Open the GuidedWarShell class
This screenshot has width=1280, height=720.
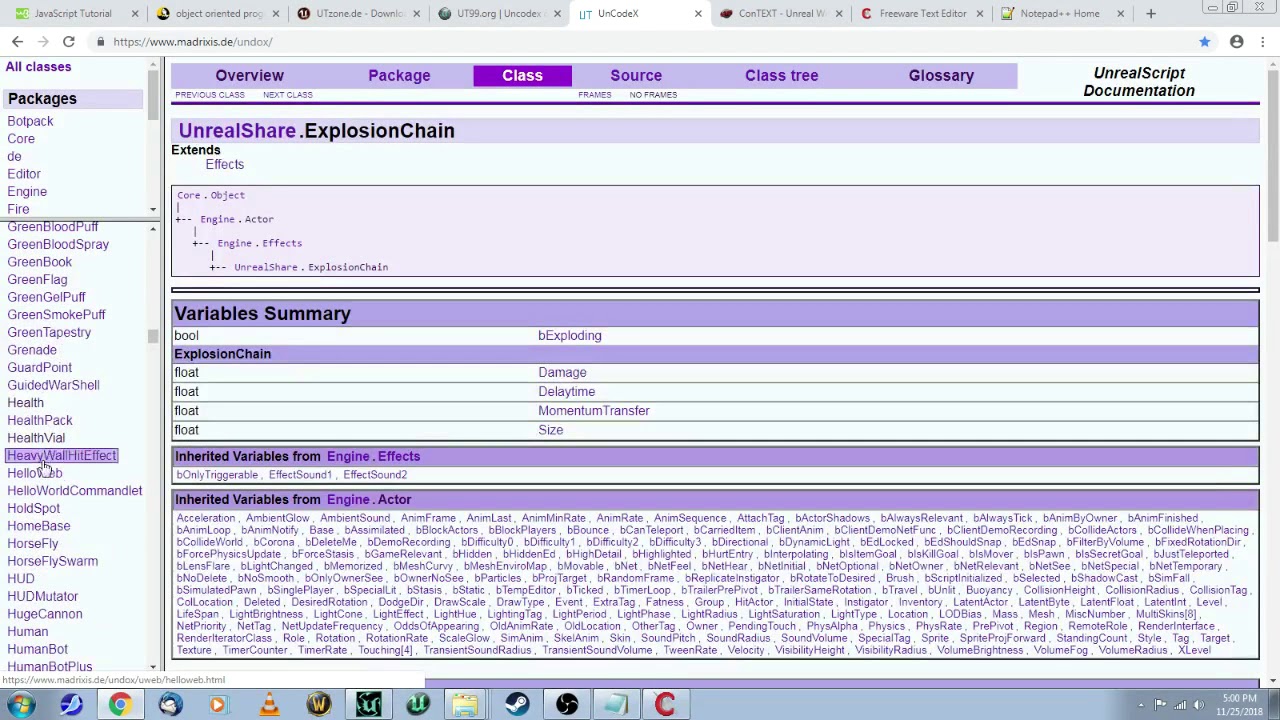[53, 386]
